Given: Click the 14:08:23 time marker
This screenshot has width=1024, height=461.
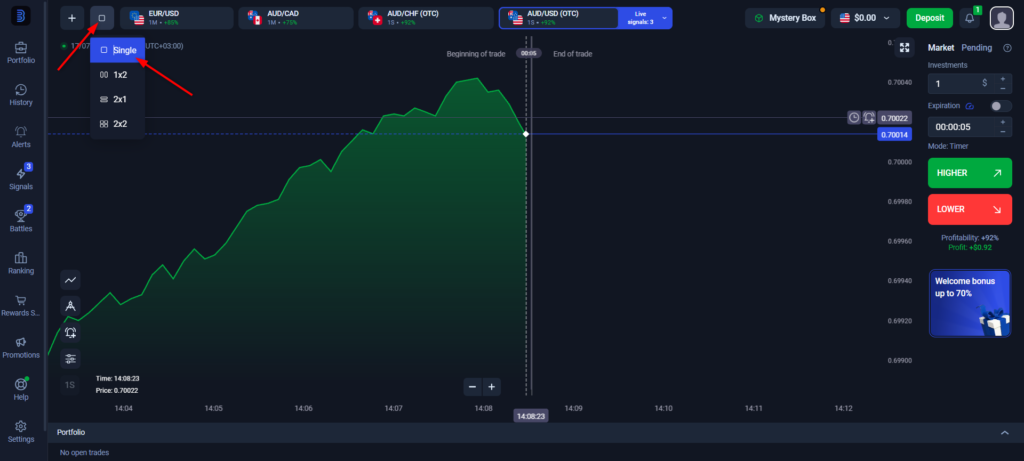Looking at the screenshot, I should pyautogui.click(x=531, y=416).
